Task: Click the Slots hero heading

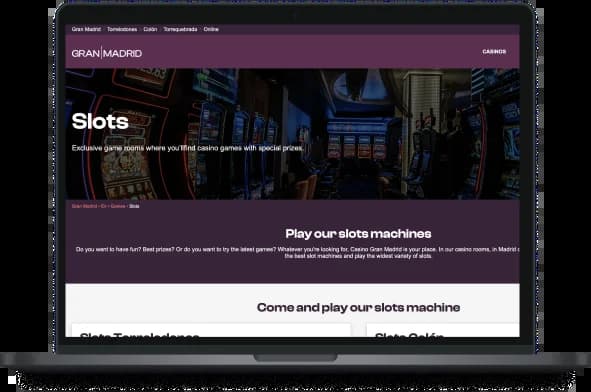Action: click(100, 121)
